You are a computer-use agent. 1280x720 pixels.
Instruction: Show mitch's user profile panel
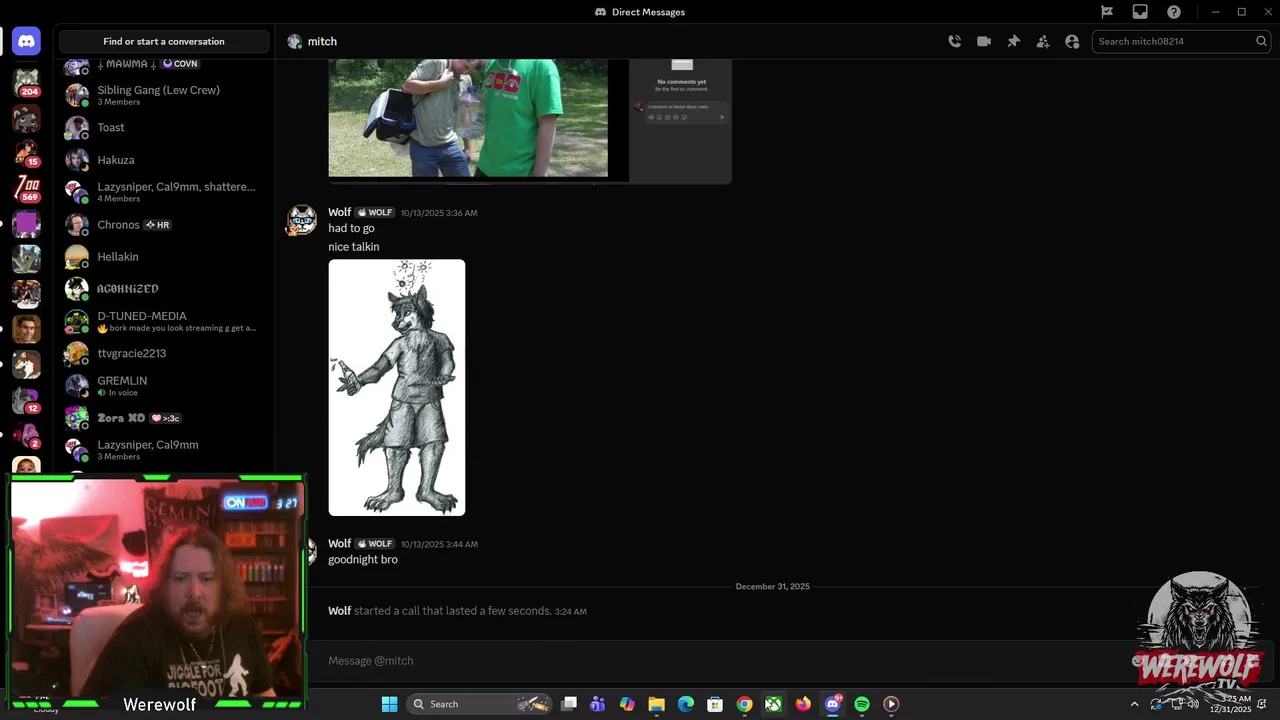point(1072,41)
